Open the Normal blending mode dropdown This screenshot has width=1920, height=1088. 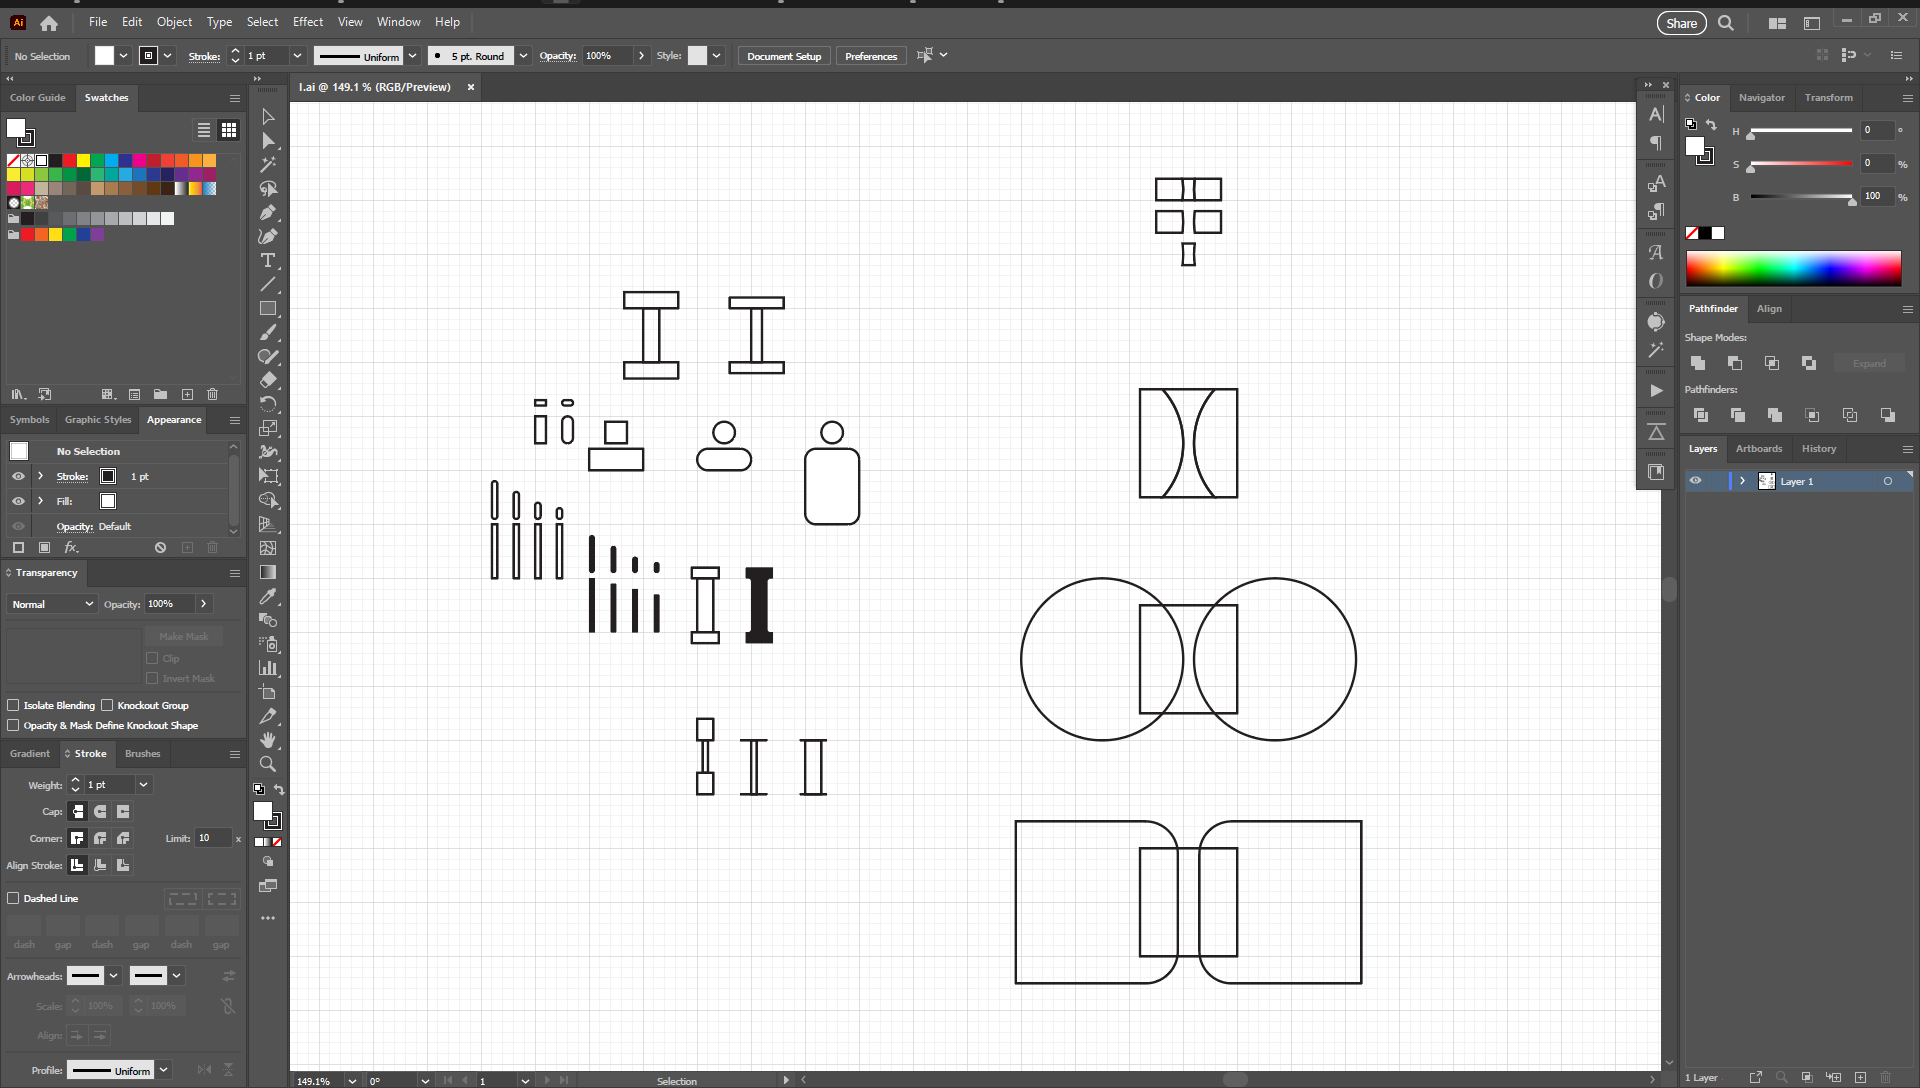[x=52, y=604]
